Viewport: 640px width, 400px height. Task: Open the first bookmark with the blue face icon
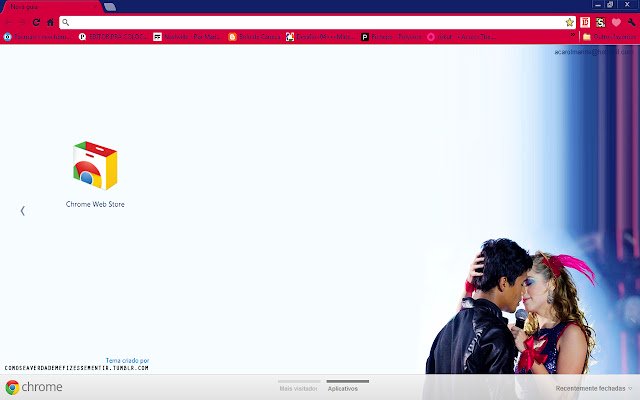click(x=38, y=37)
